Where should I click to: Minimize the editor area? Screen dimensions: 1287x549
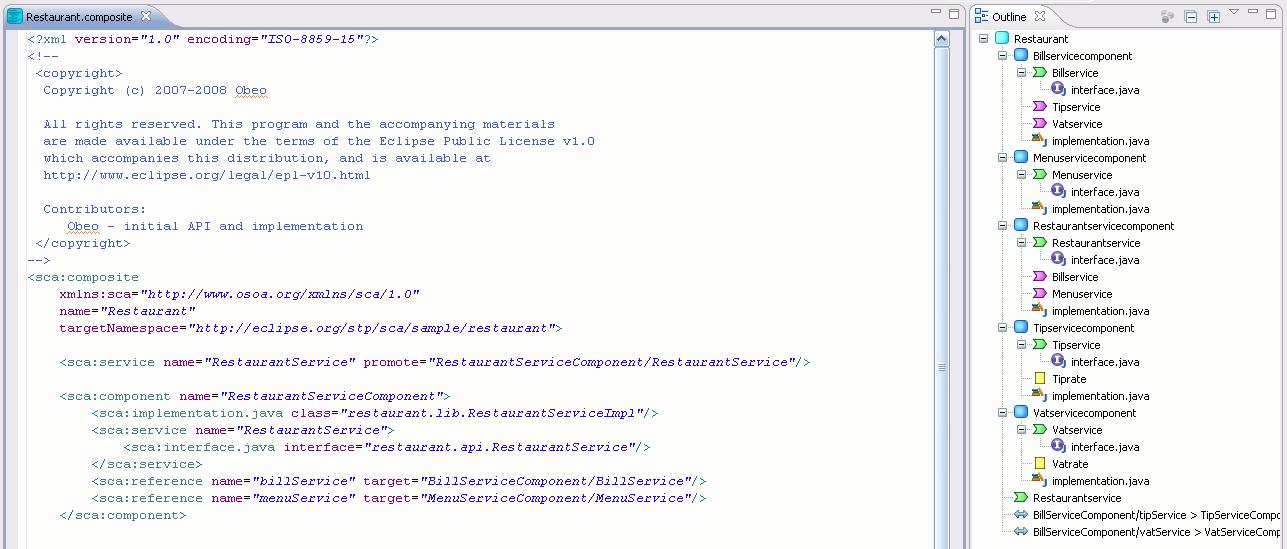tap(937, 12)
